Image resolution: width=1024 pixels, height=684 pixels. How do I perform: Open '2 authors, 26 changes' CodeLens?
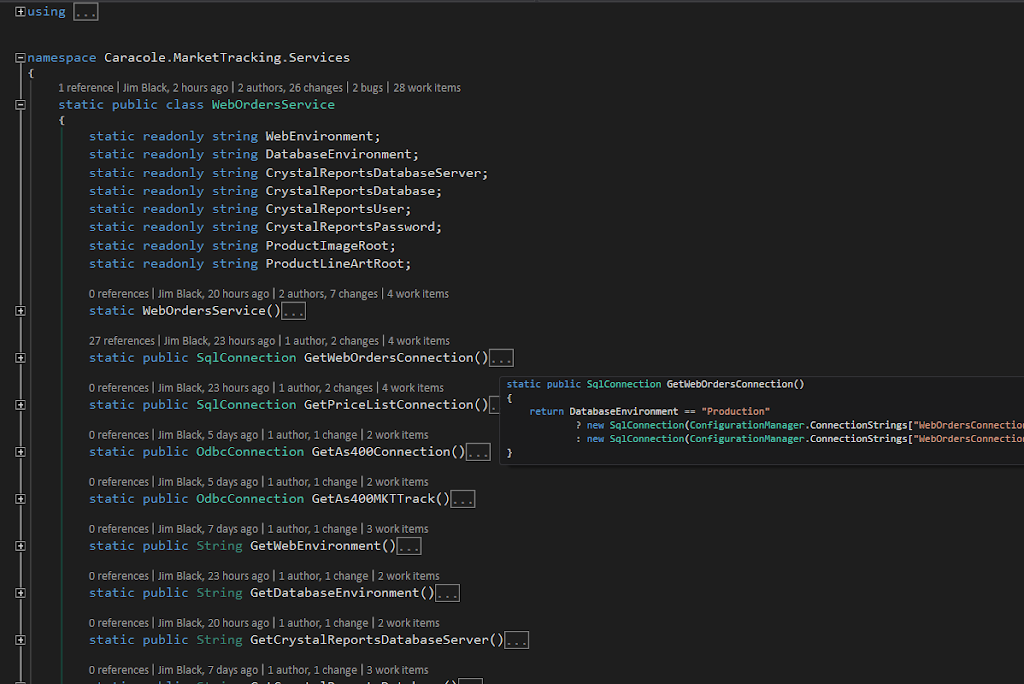coord(290,88)
